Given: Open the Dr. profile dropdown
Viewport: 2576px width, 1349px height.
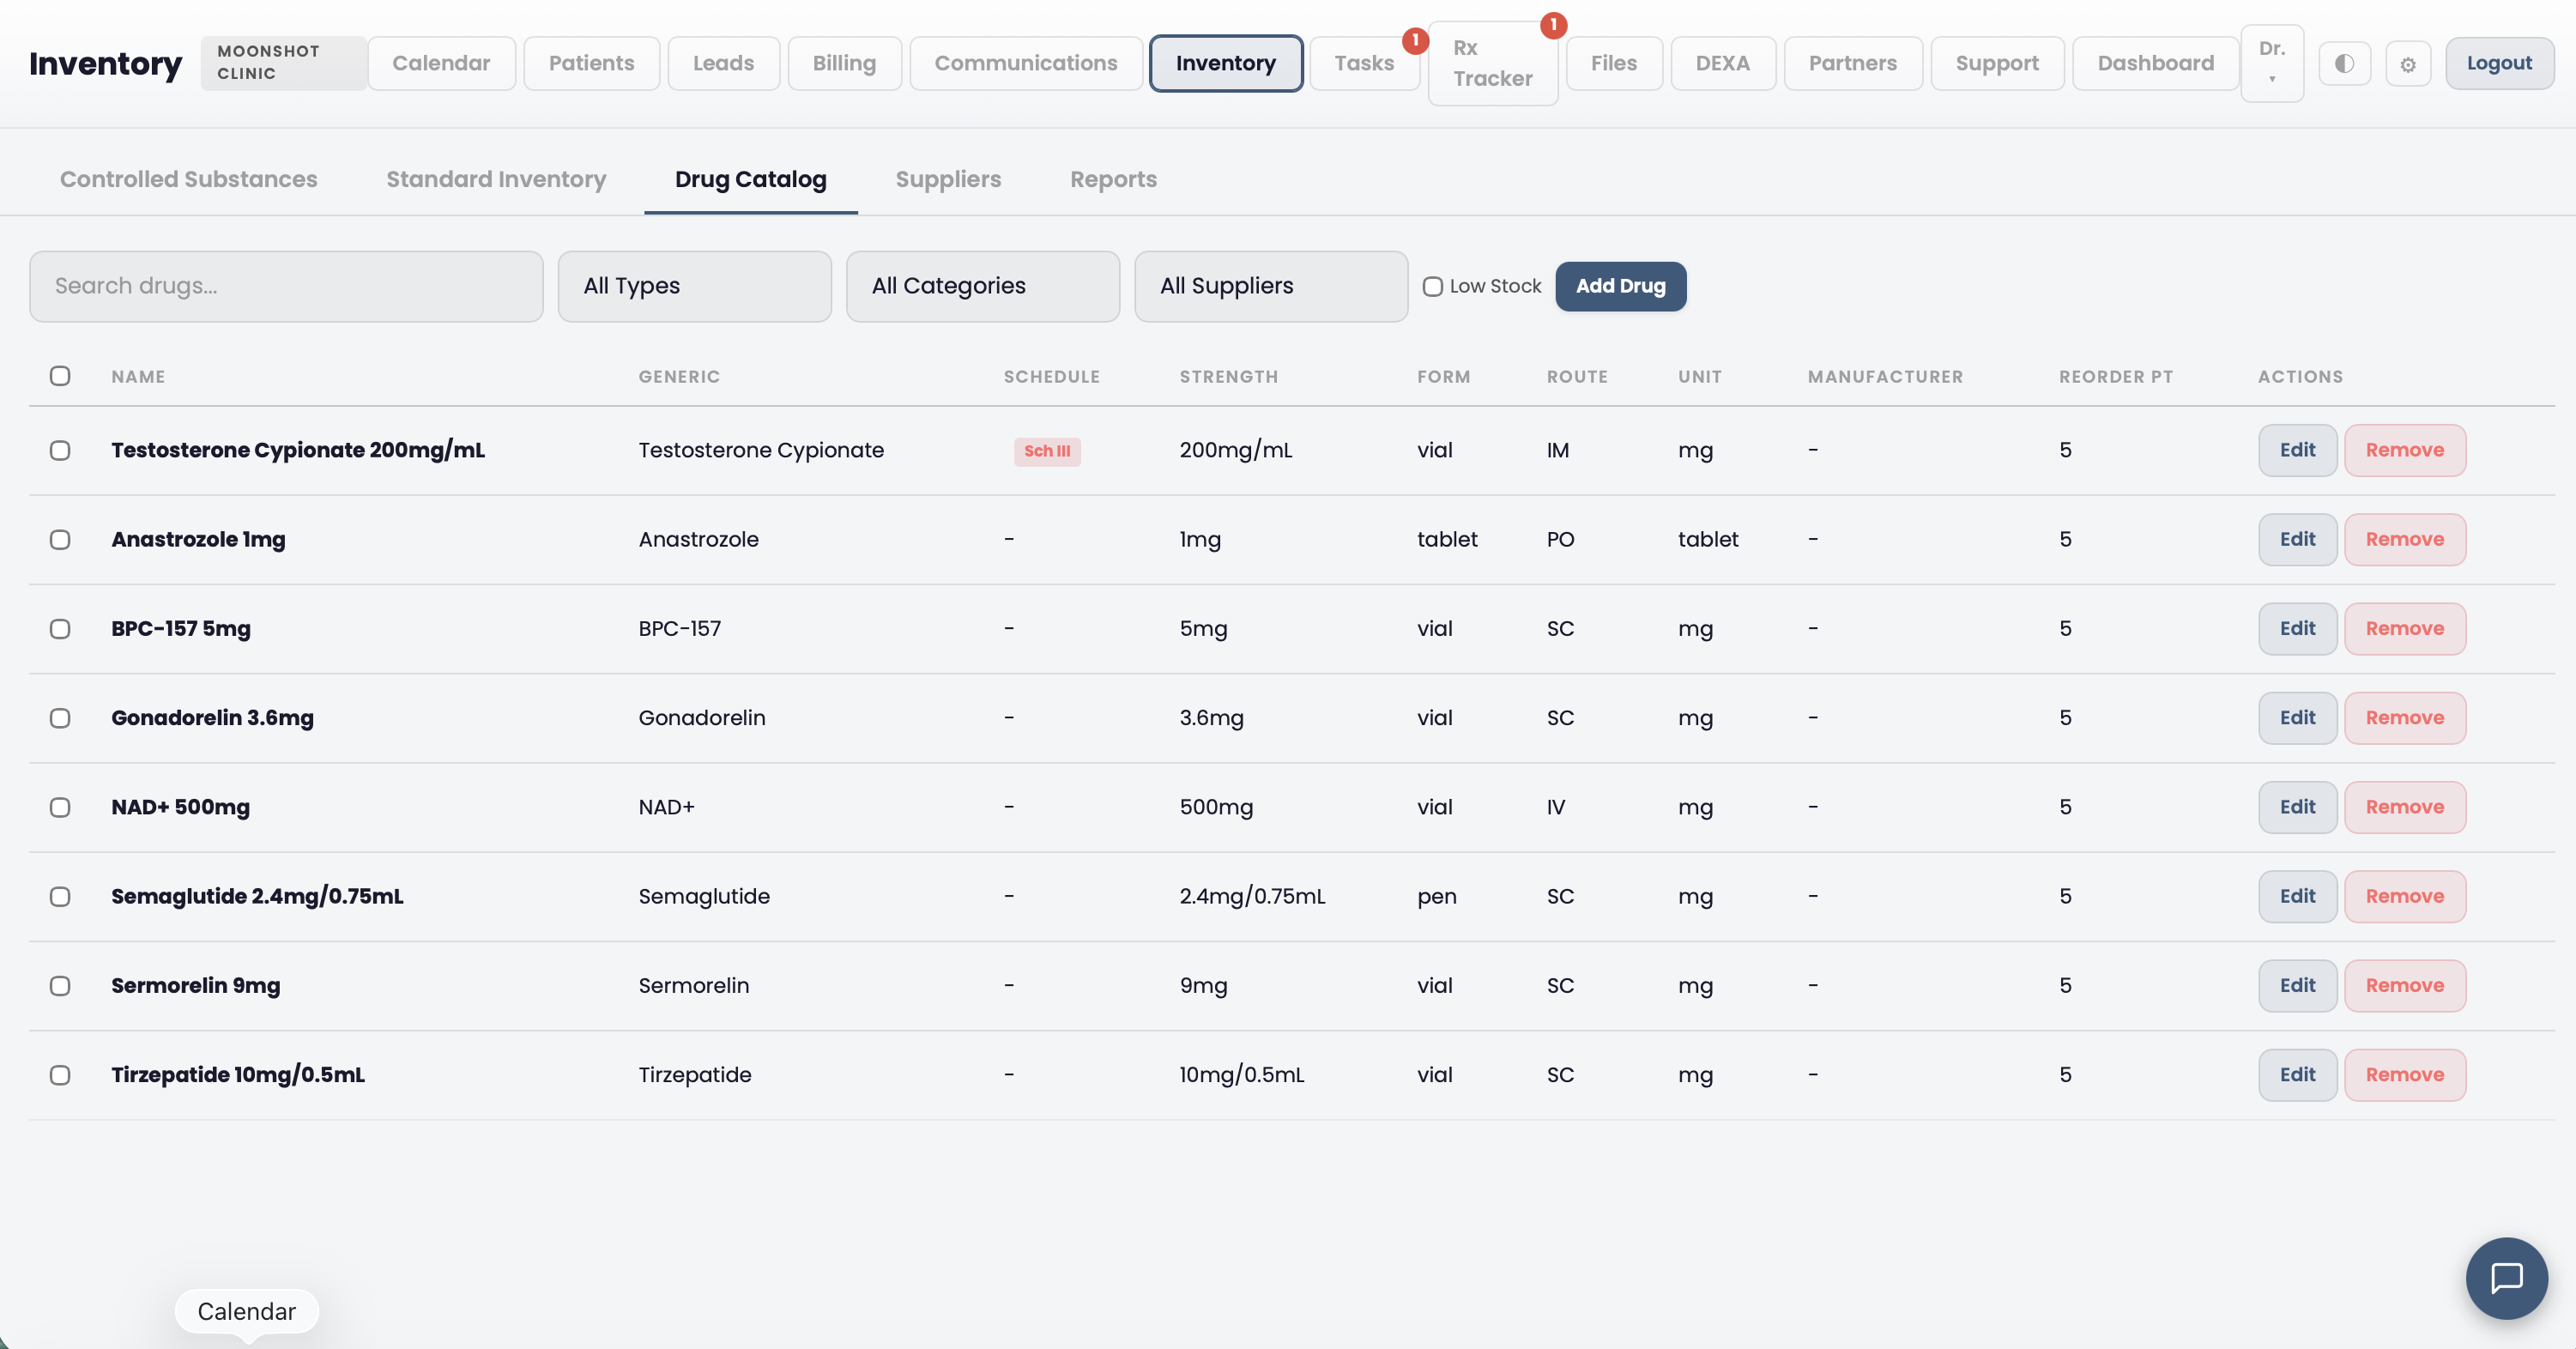Looking at the screenshot, I should 2271,62.
